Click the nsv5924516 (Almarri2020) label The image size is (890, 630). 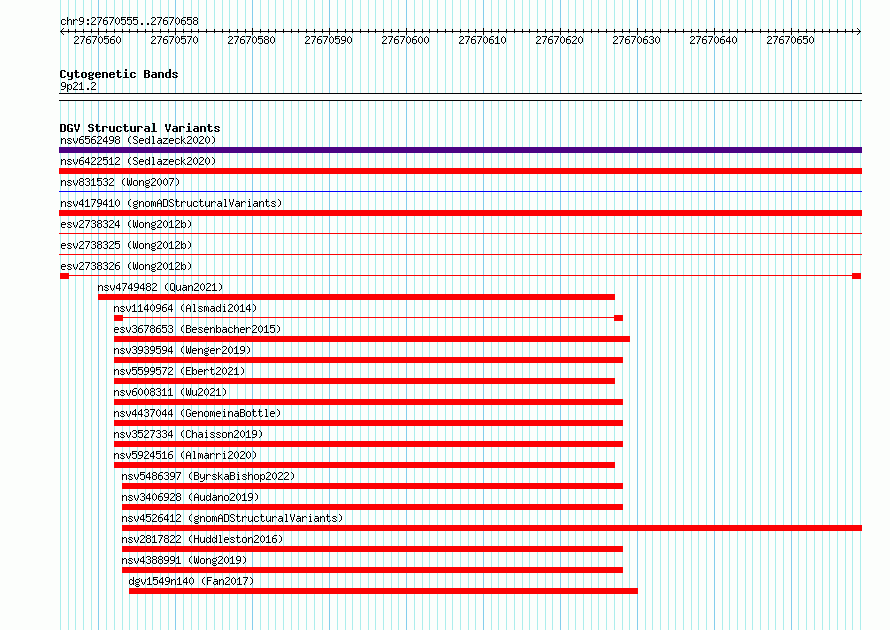[185, 455]
